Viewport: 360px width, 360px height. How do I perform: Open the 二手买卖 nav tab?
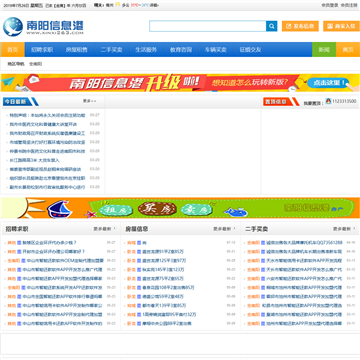point(111,50)
